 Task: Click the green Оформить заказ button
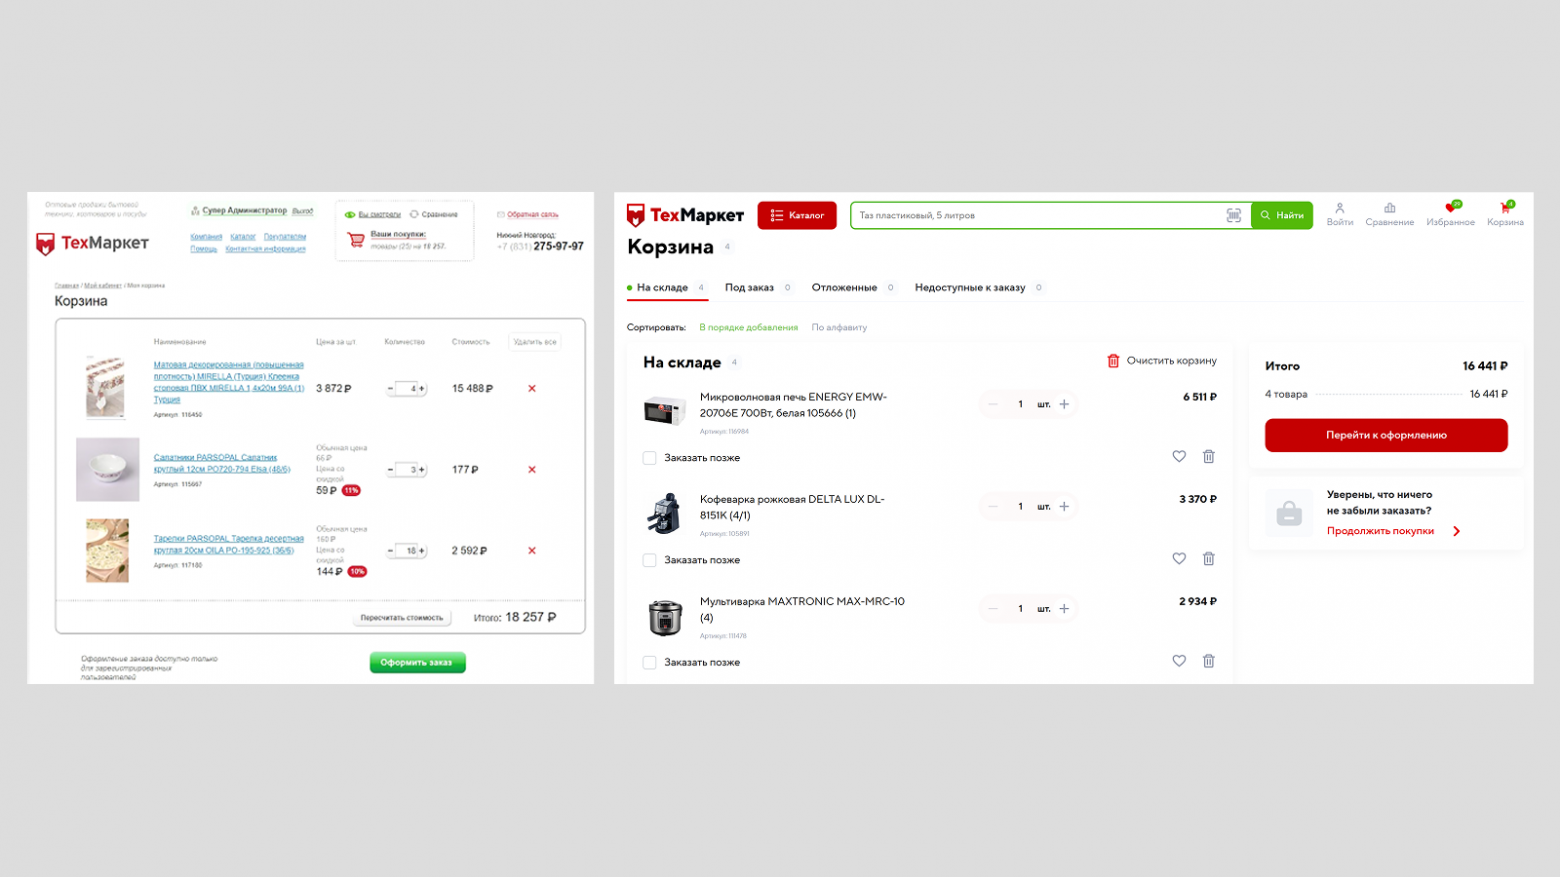[417, 662]
